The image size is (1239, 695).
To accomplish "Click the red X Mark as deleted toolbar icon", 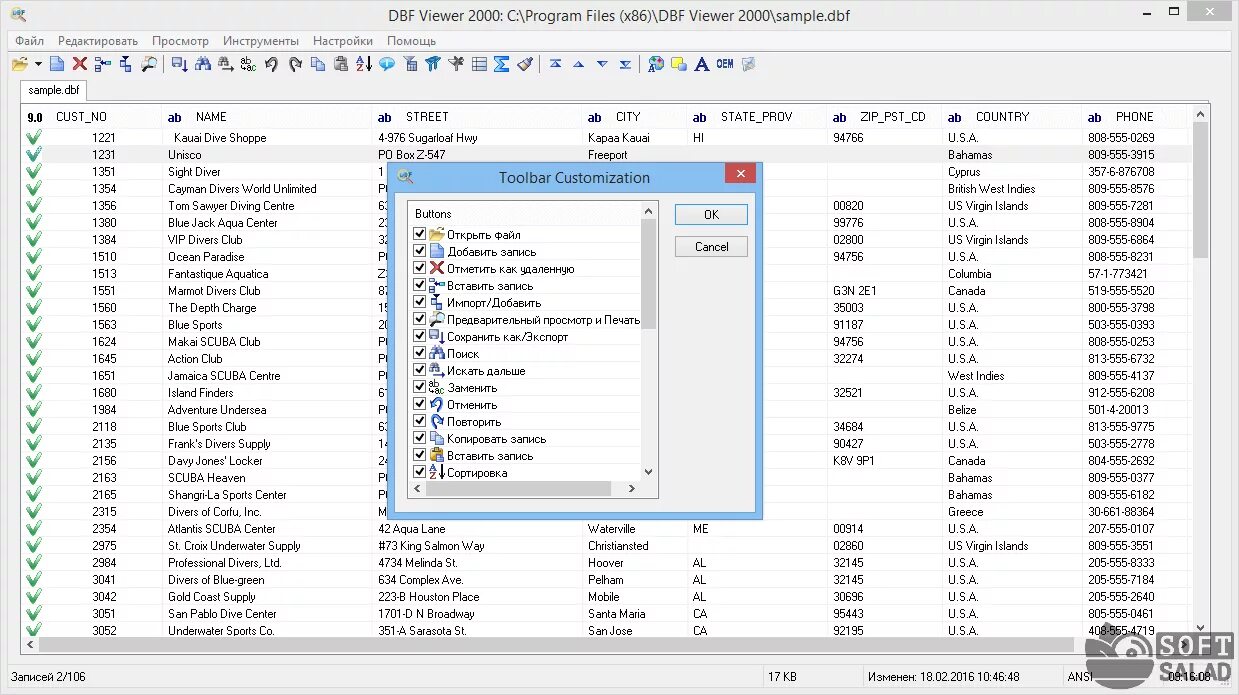I will (79, 64).
